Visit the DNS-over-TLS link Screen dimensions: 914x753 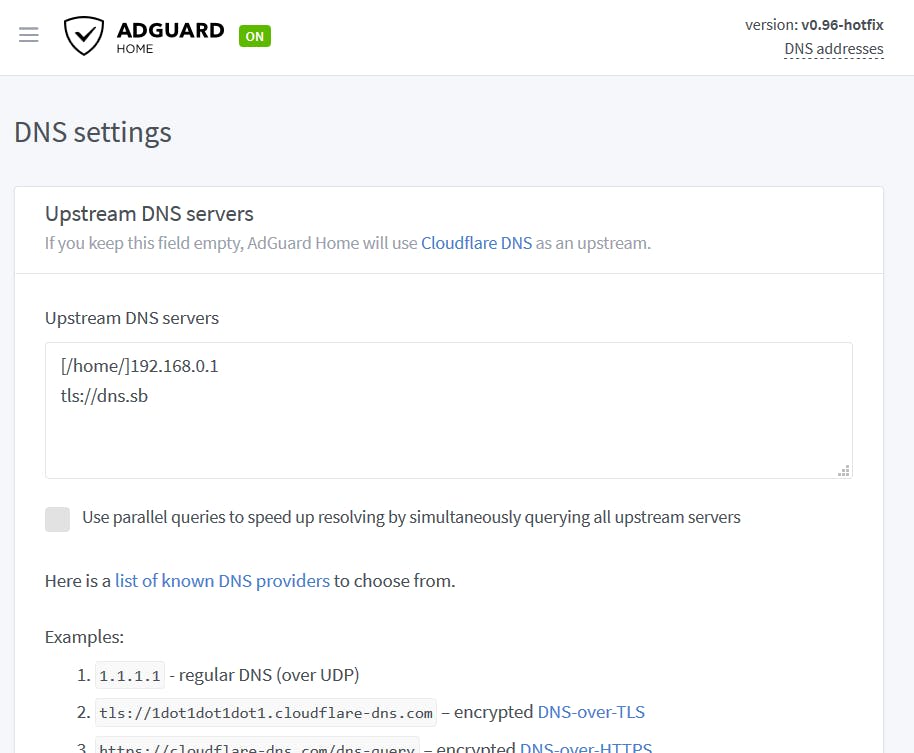[x=591, y=713]
